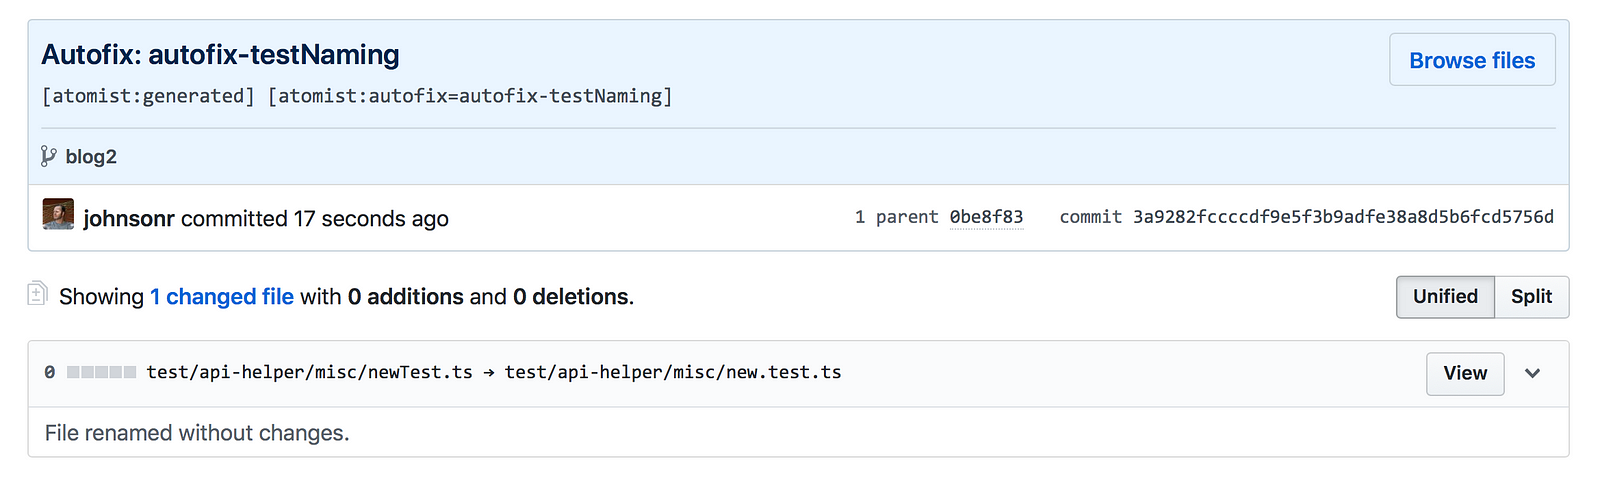Click the File renamed without changes message
1600x480 pixels.
tap(197, 433)
